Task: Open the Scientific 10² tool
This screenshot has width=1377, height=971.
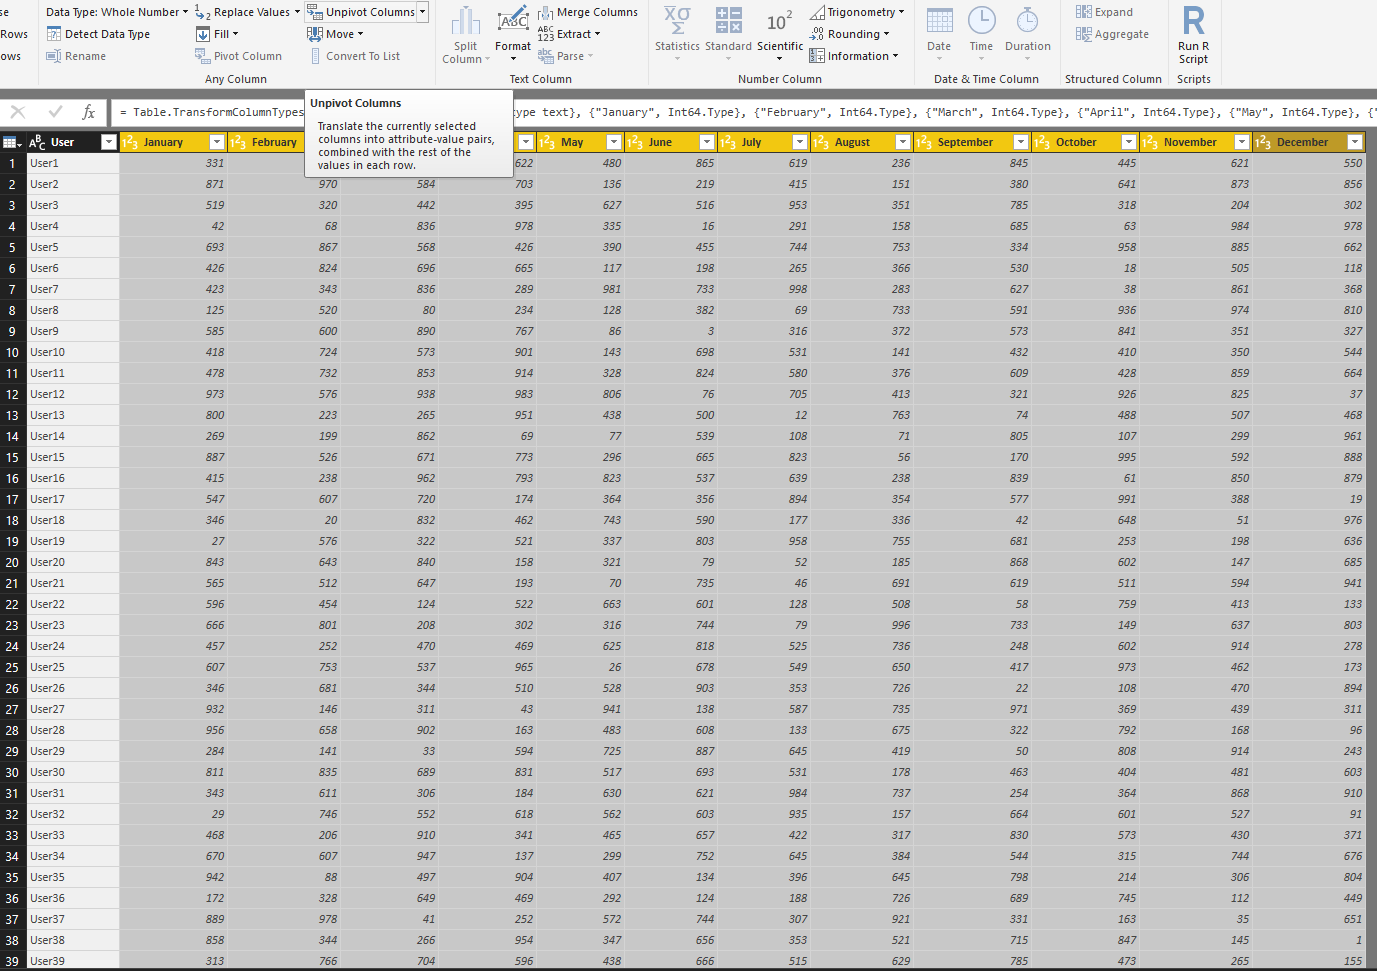Action: (x=780, y=34)
